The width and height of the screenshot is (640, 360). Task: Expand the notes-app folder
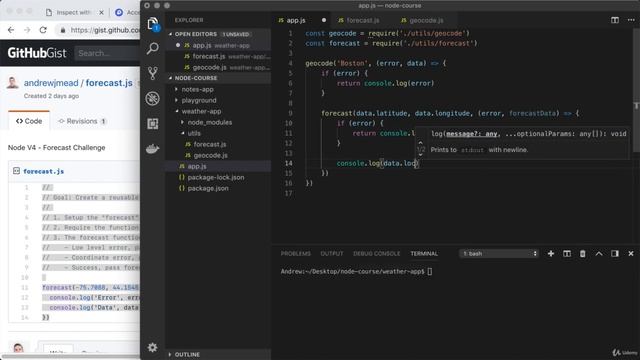coord(177,89)
